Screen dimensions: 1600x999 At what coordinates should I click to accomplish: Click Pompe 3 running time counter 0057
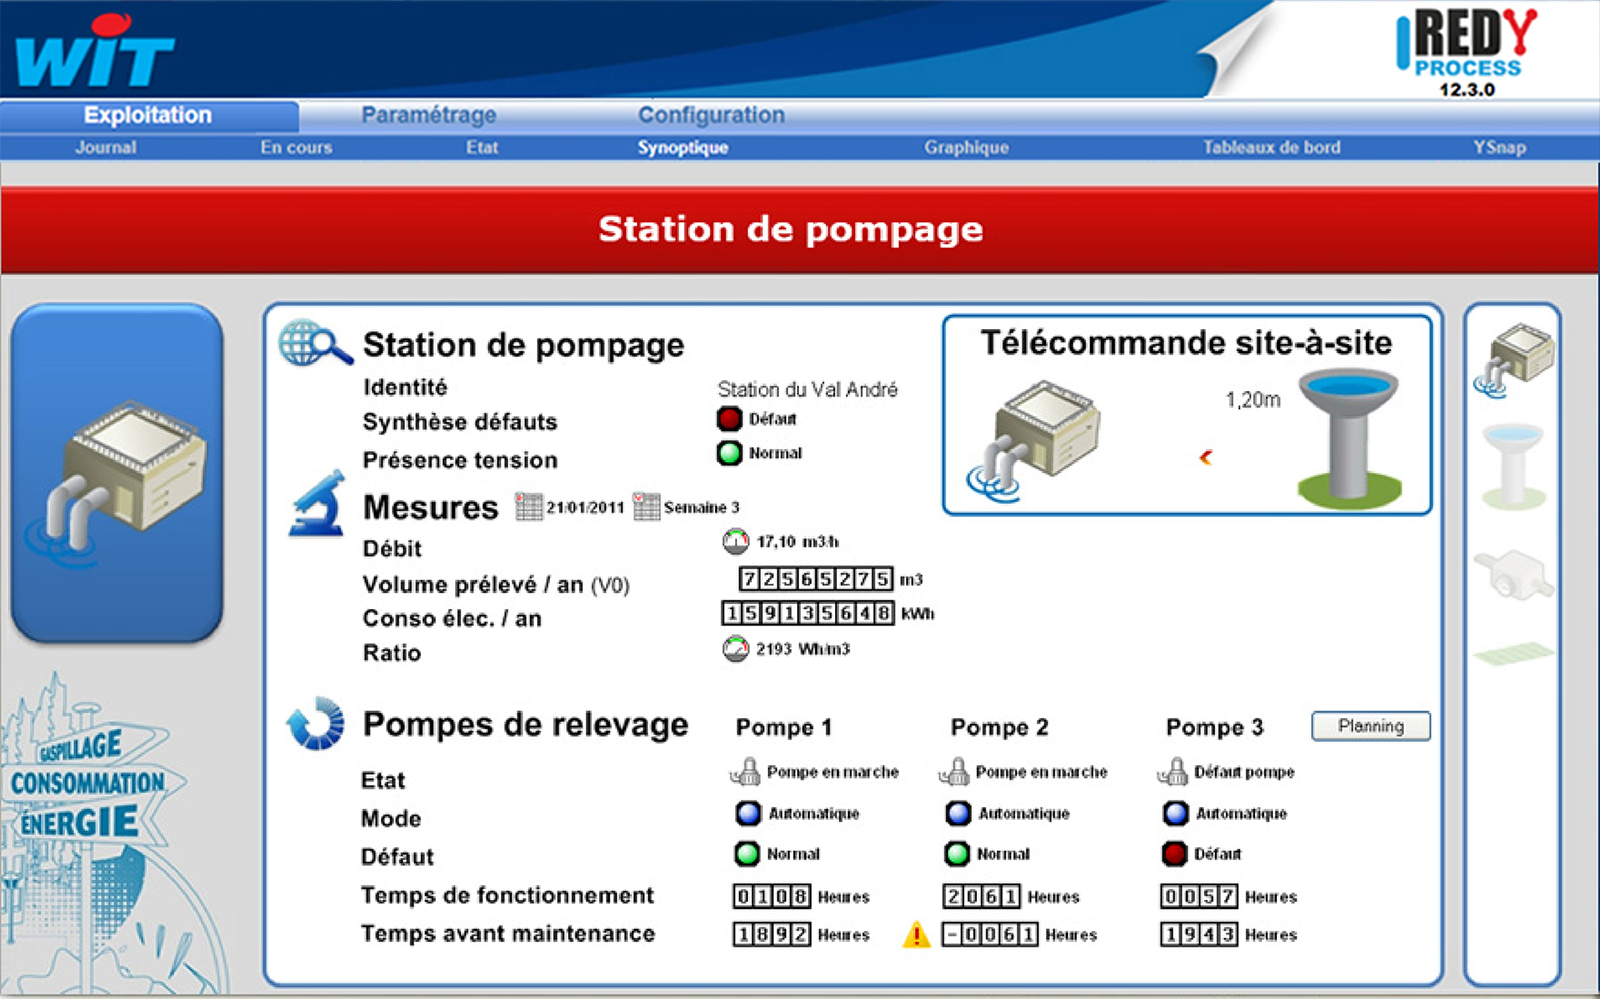pos(1199,896)
